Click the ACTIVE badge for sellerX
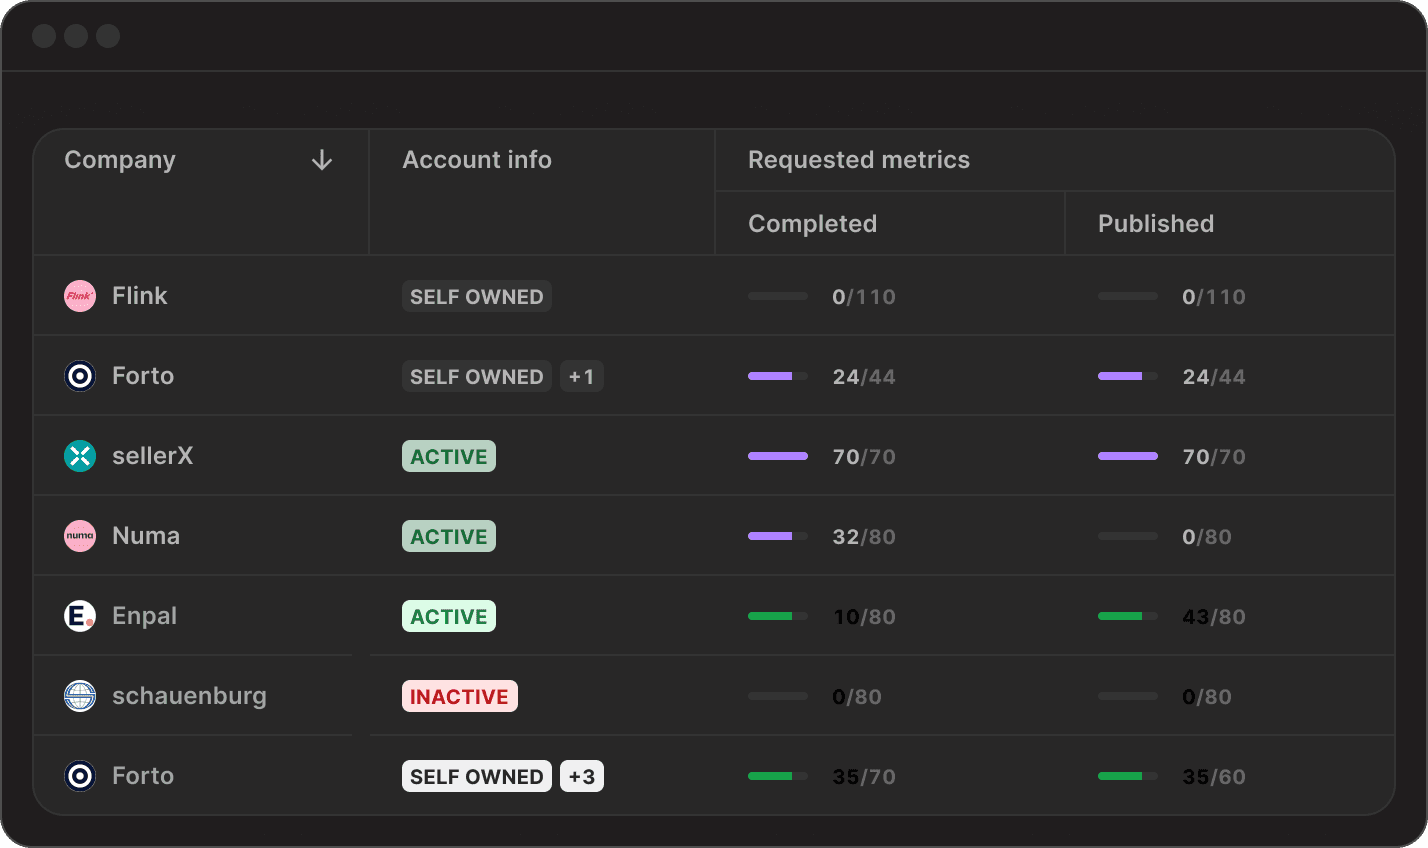 pos(449,456)
